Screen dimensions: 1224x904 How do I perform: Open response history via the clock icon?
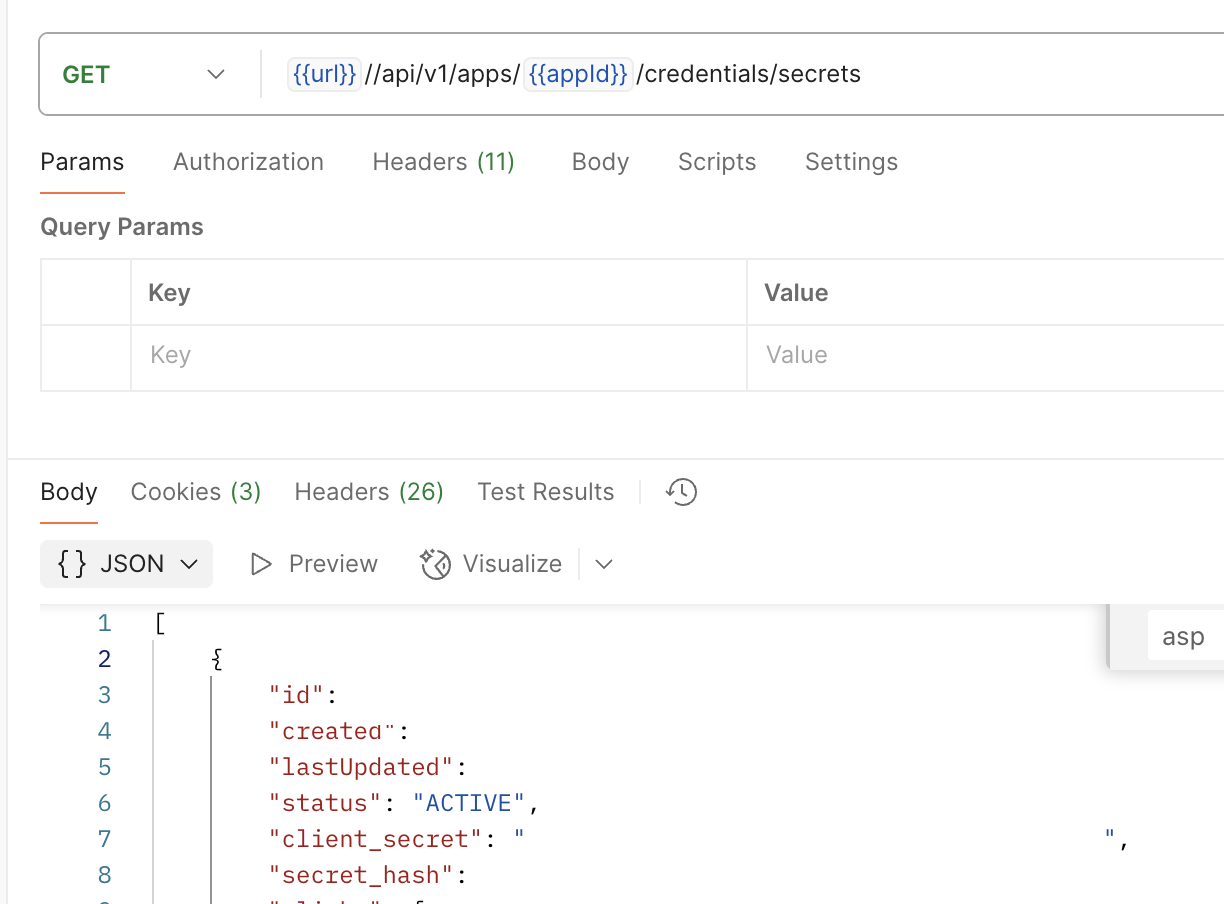tap(681, 491)
